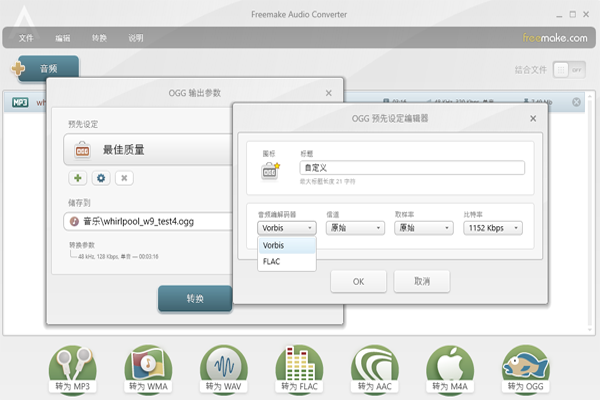The image size is (600, 400).
Task: Open the 转换 menu
Action: pos(99,38)
